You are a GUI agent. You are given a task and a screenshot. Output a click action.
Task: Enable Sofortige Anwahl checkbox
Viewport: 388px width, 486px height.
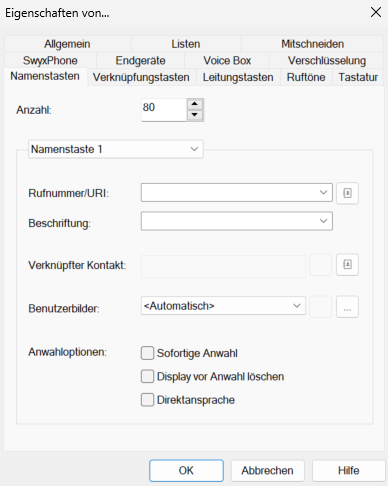point(147,353)
